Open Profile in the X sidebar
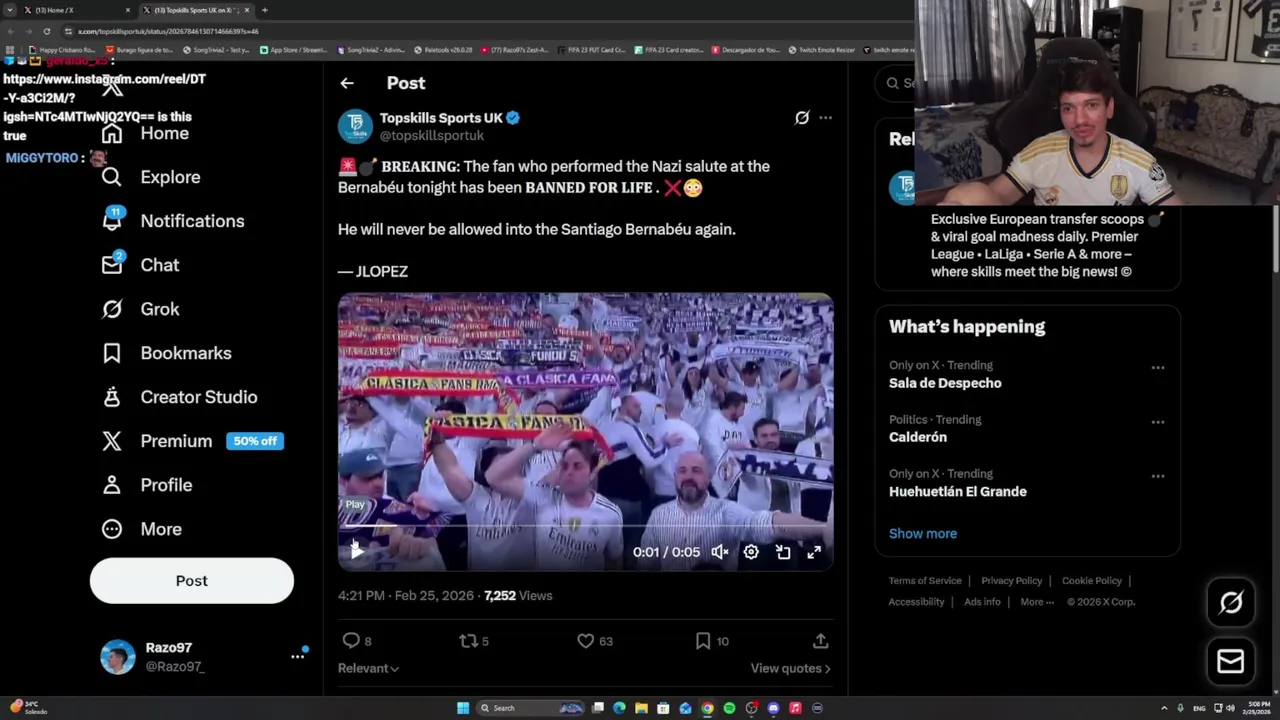Viewport: 1280px width, 720px height. pos(146,485)
